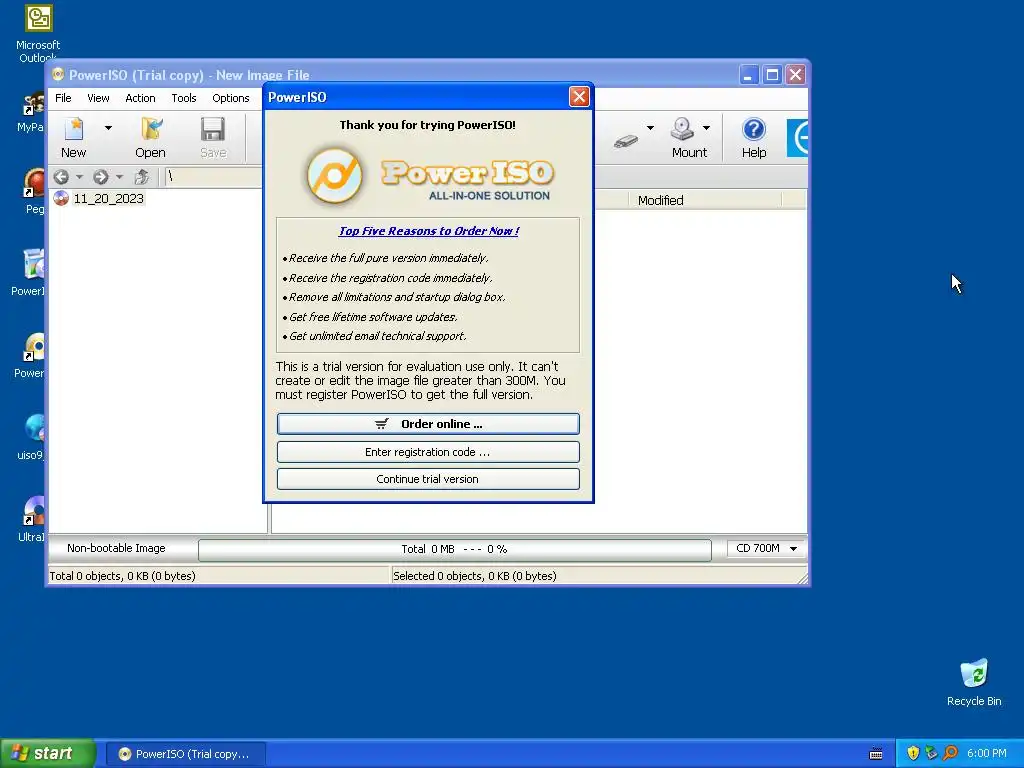Image resolution: width=1024 pixels, height=768 pixels.
Task: Click Continue trial version button
Action: click(428, 479)
